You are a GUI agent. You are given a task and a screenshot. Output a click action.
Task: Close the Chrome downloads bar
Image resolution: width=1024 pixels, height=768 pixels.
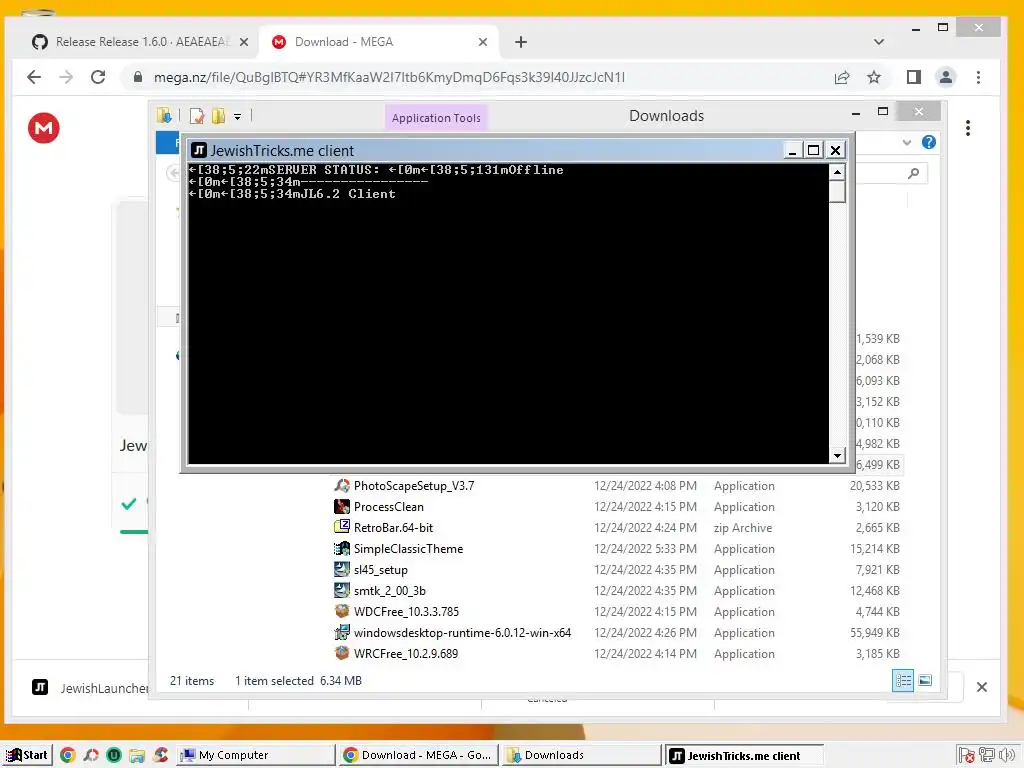coord(982,687)
